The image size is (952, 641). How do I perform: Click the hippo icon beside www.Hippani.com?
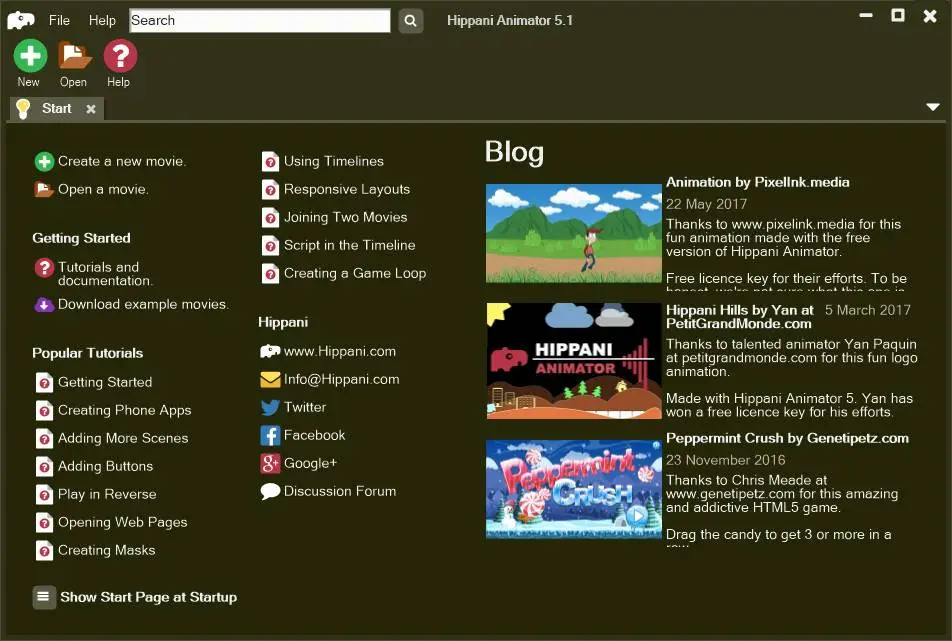coord(270,351)
